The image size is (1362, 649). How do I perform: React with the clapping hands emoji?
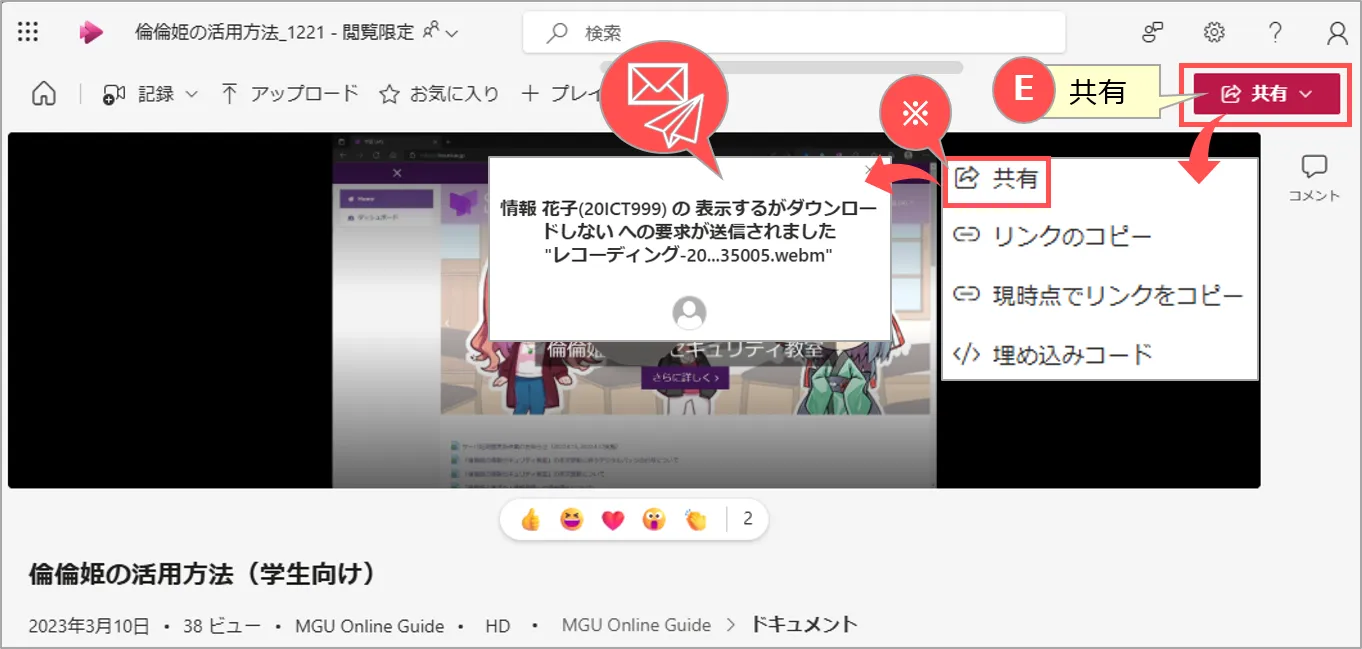click(x=695, y=520)
